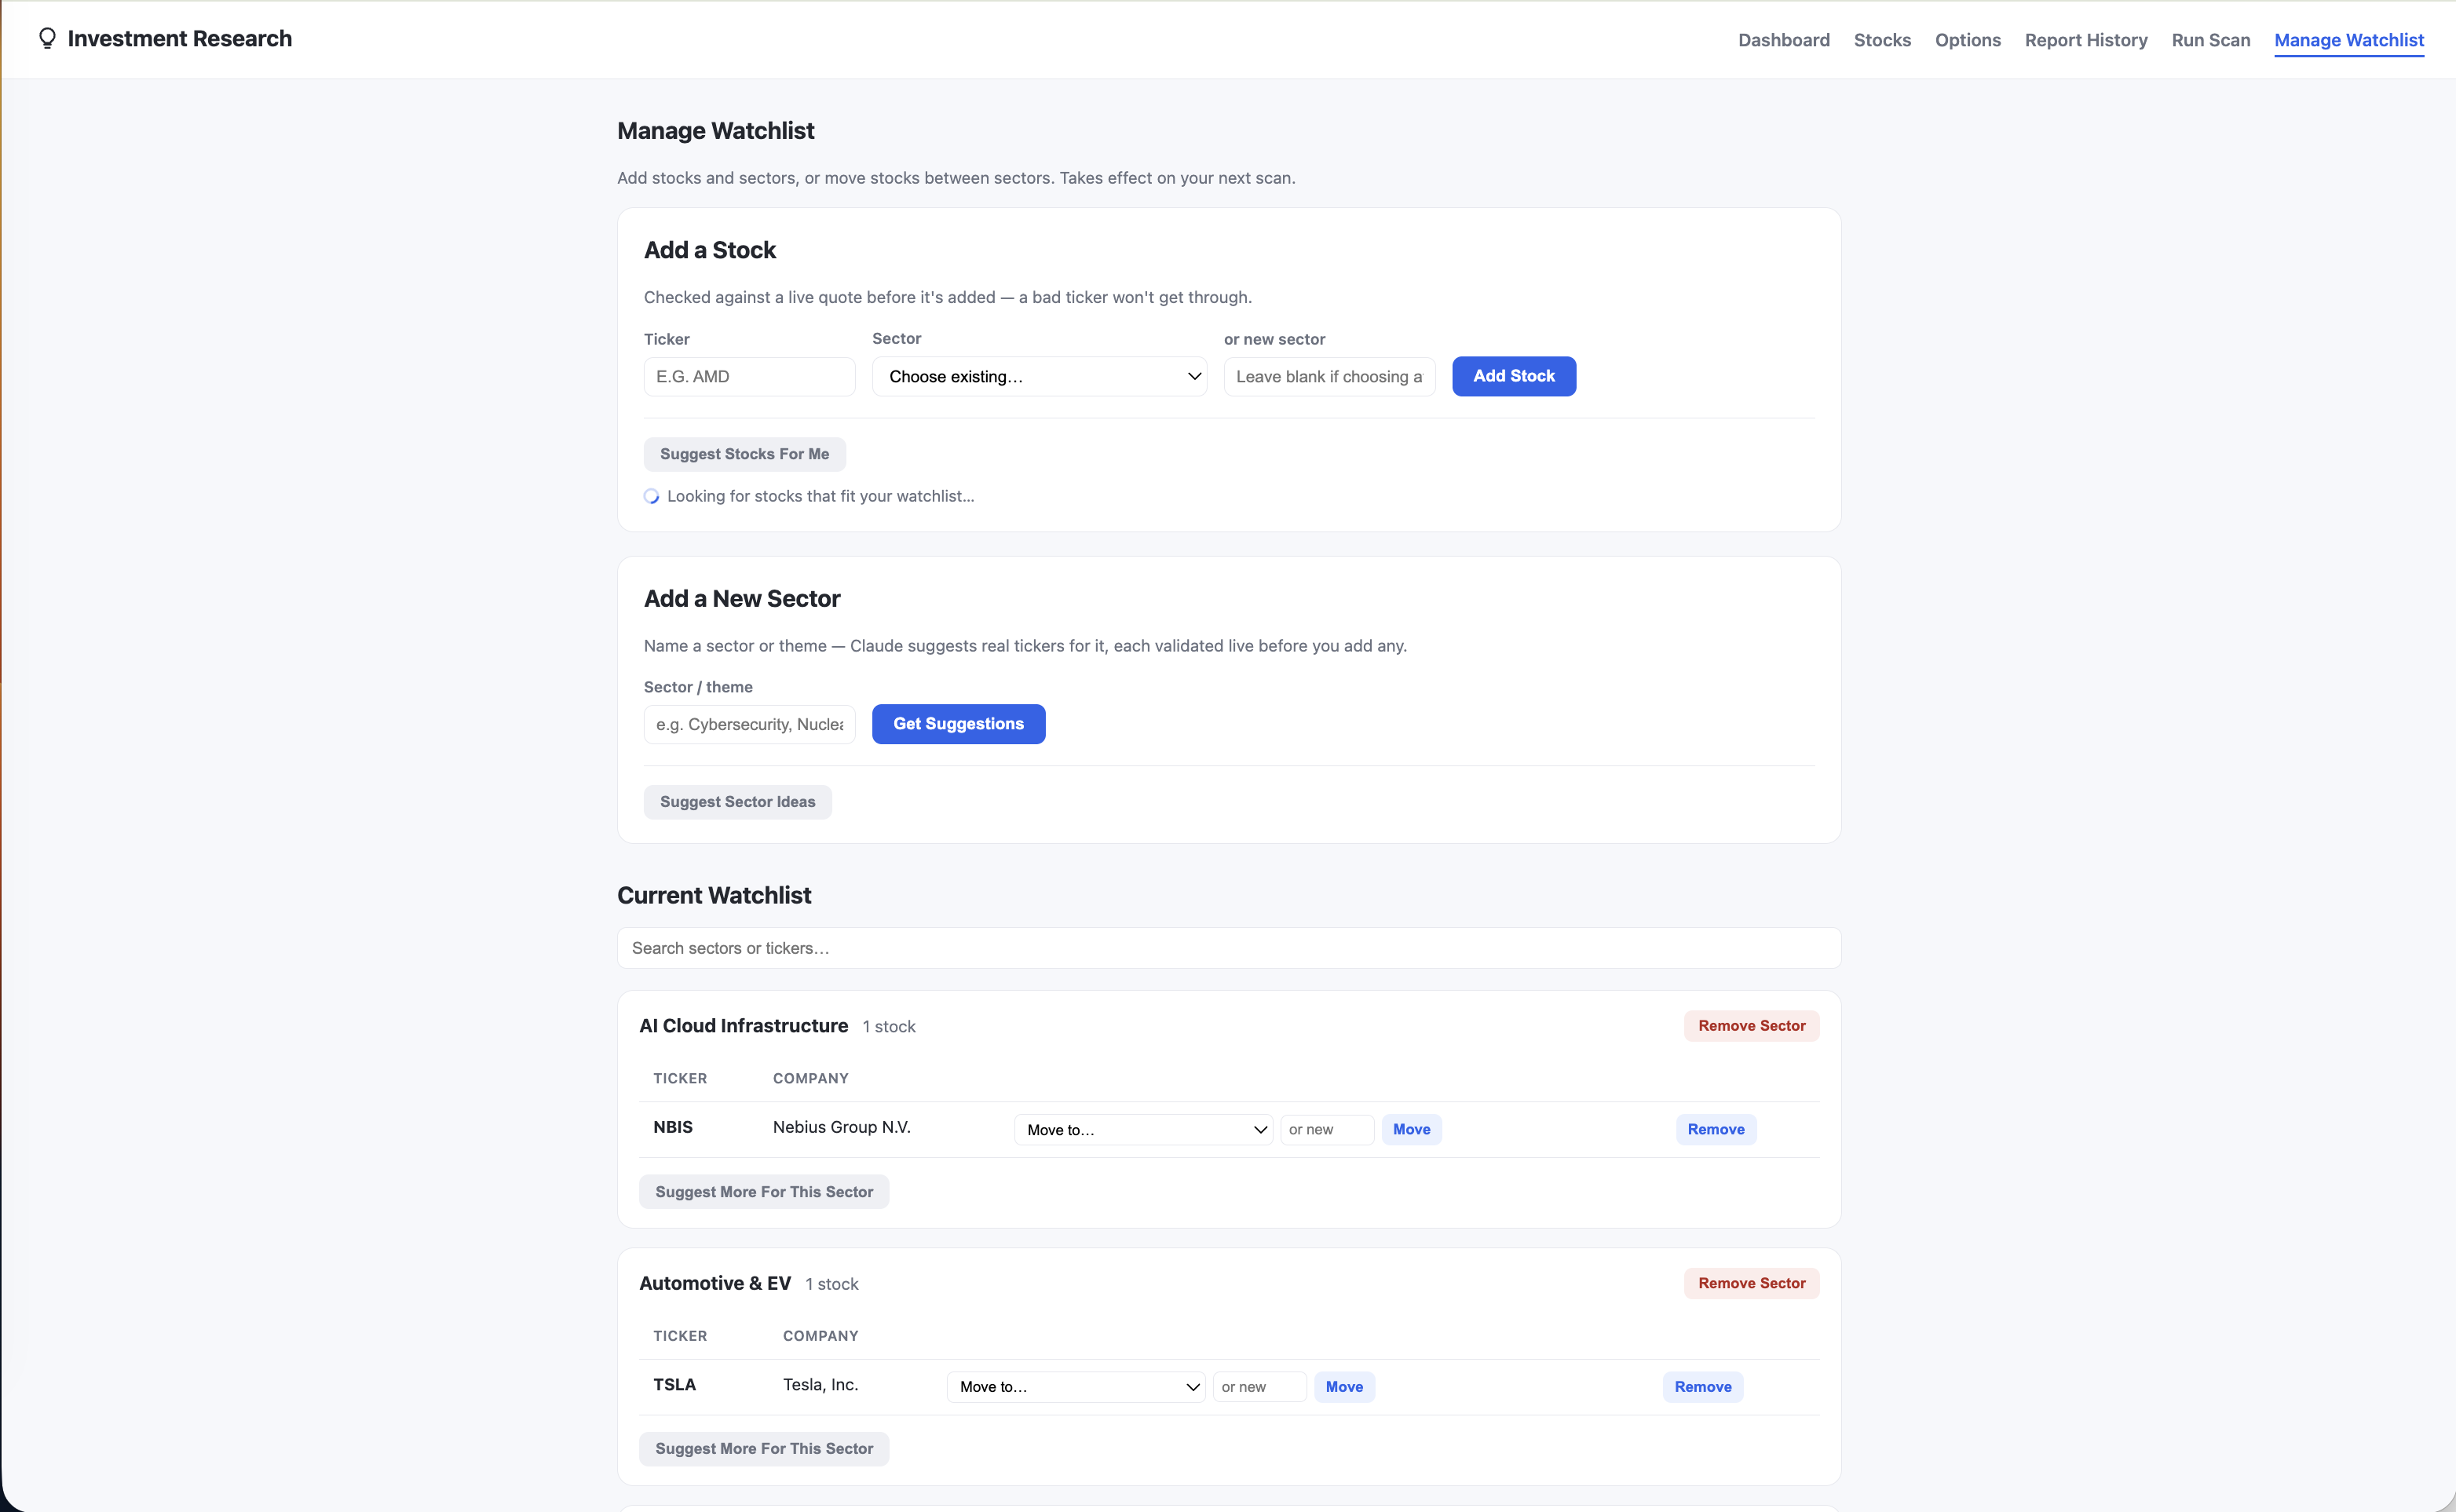
Task: Click the 'or new' field in TSLA row
Action: point(1259,1387)
